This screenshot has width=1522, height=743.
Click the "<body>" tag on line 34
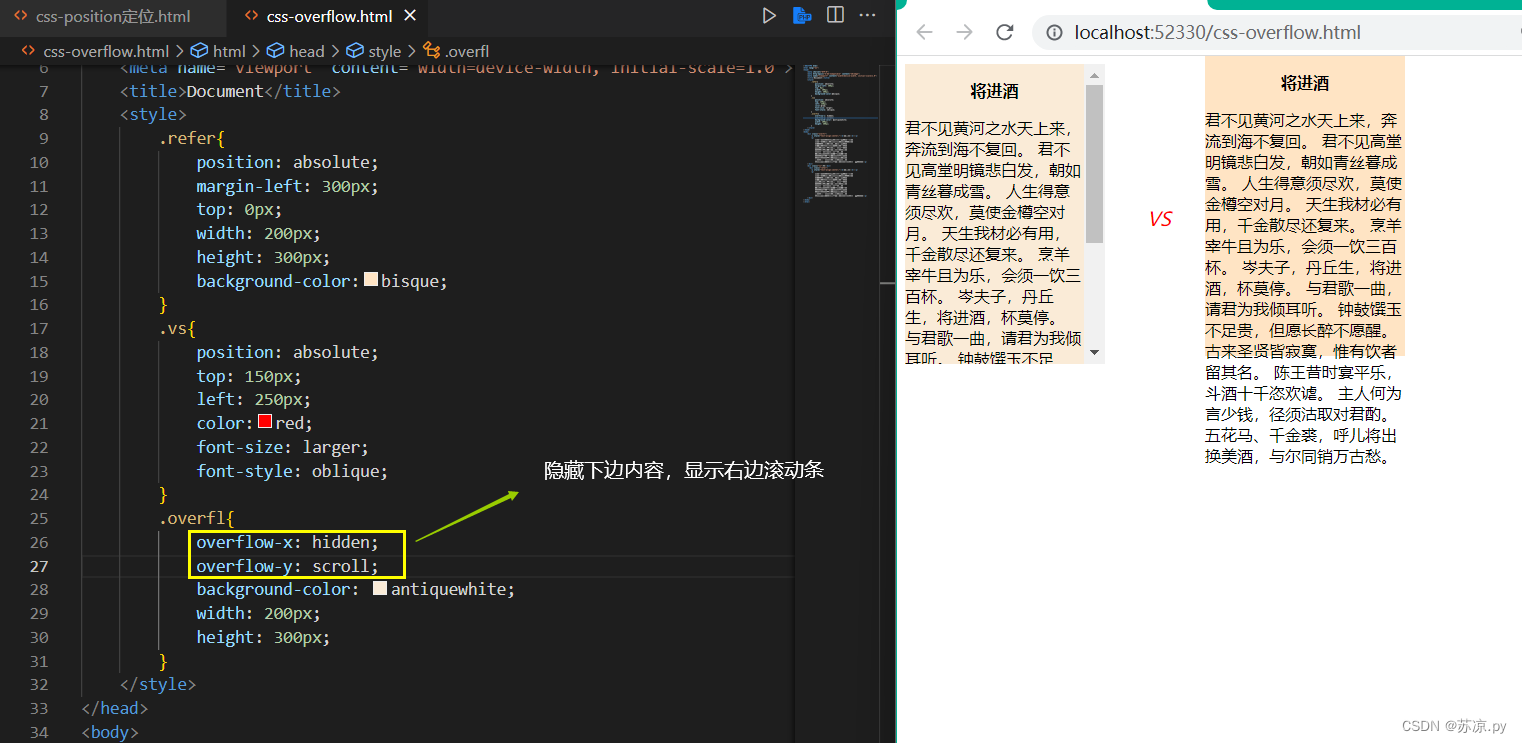110,732
